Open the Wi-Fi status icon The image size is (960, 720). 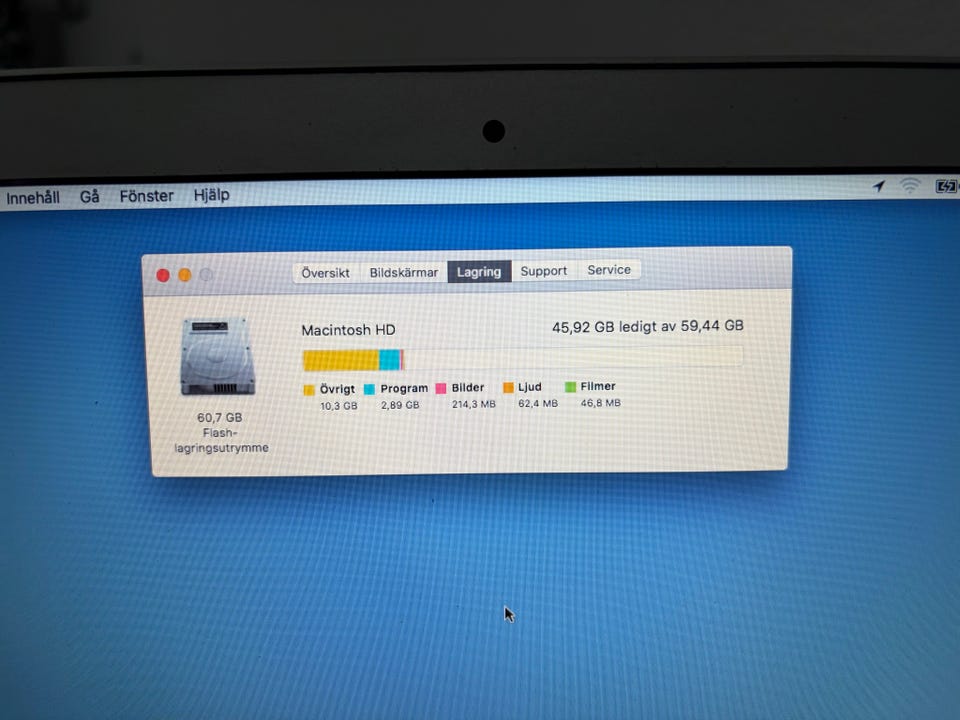pos(910,185)
